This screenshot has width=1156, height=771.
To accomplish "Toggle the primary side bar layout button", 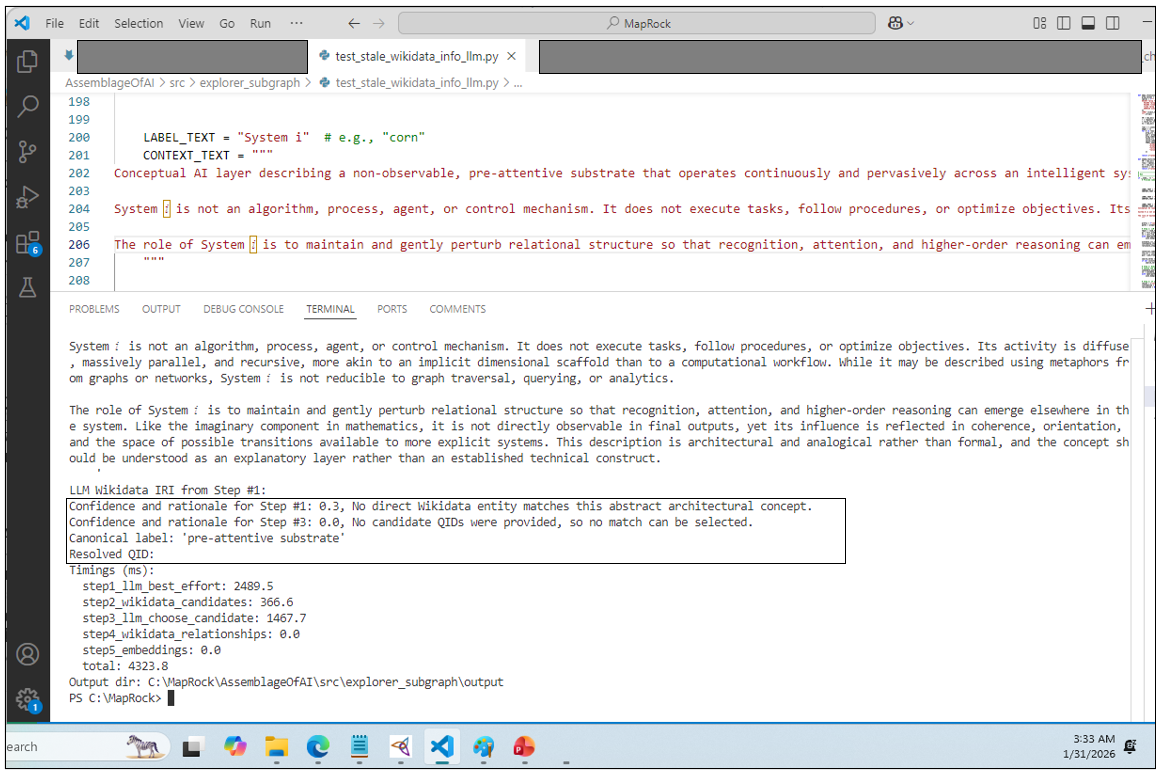I will pos(1063,23).
